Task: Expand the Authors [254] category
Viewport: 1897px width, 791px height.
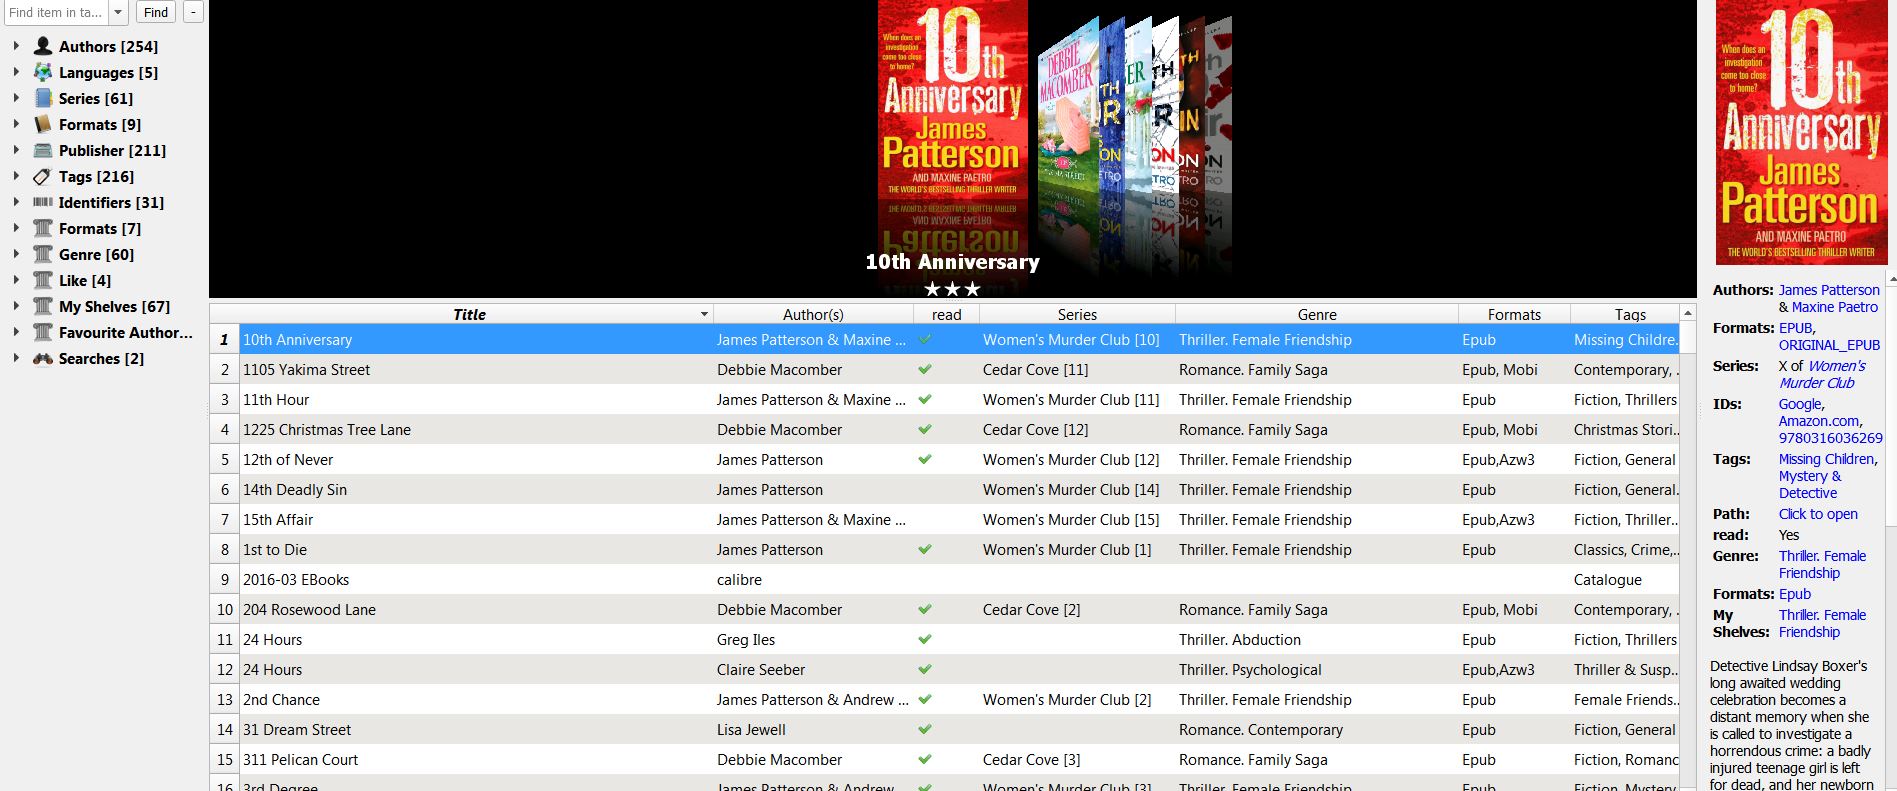Action: pyautogui.click(x=16, y=46)
